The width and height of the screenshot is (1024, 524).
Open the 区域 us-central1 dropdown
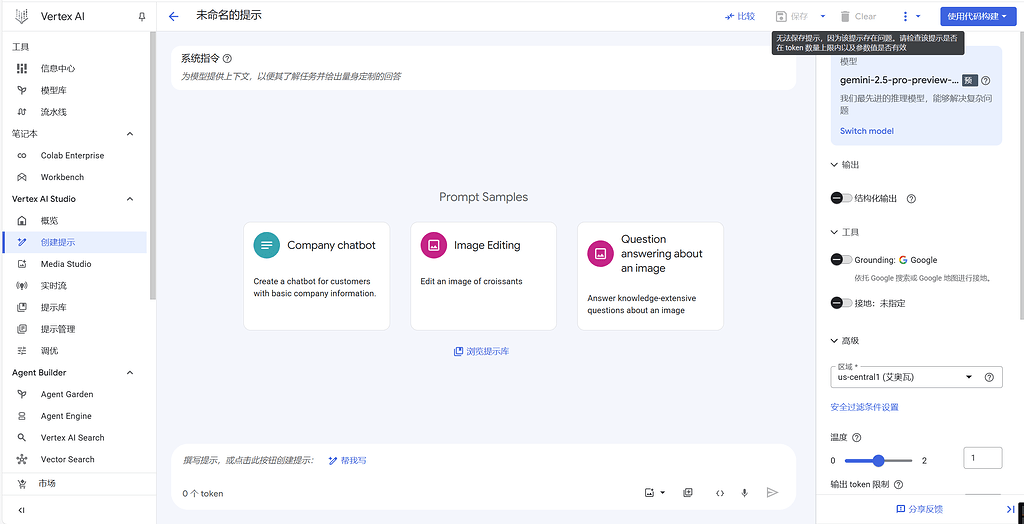click(x=904, y=377)
